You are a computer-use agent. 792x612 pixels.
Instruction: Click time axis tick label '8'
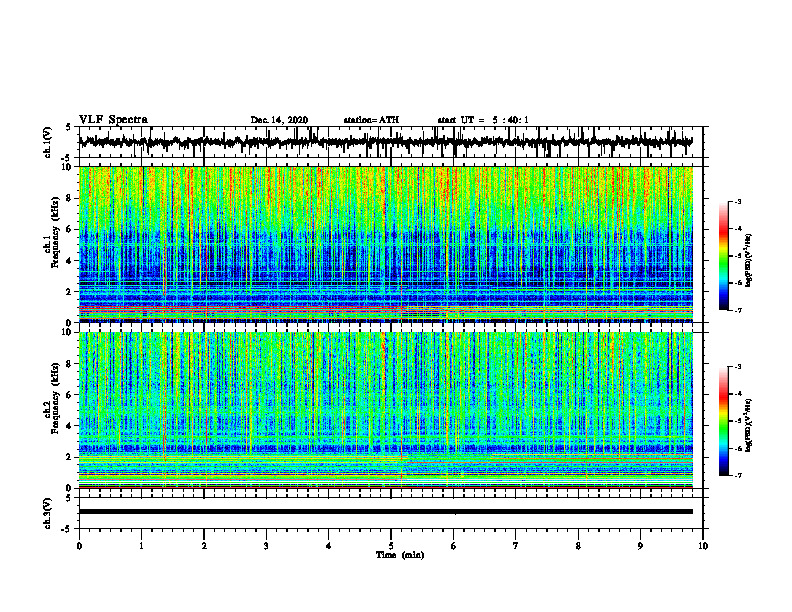tap(578, 546)
